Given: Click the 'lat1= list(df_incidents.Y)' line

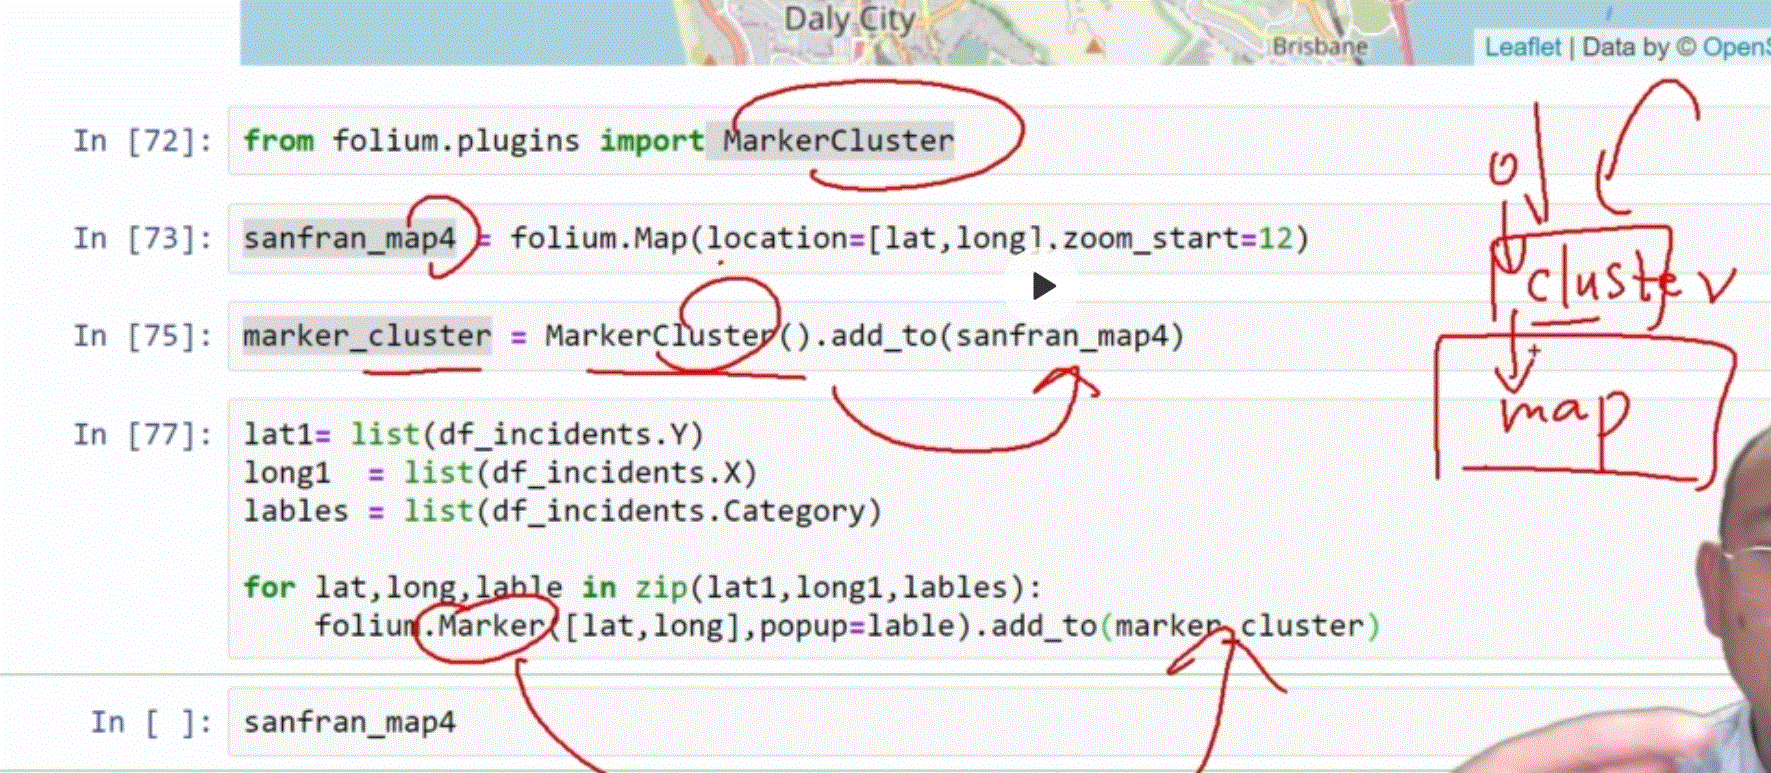Looking at the screenshot, I should (x=474, y=435).
